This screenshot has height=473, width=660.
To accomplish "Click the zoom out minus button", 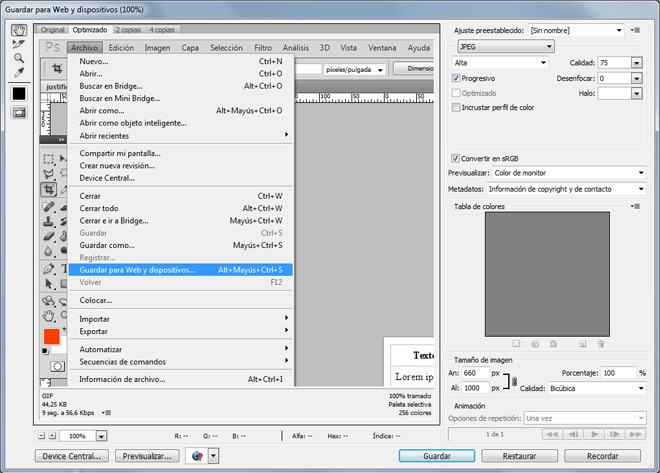I will click(41, 436).
